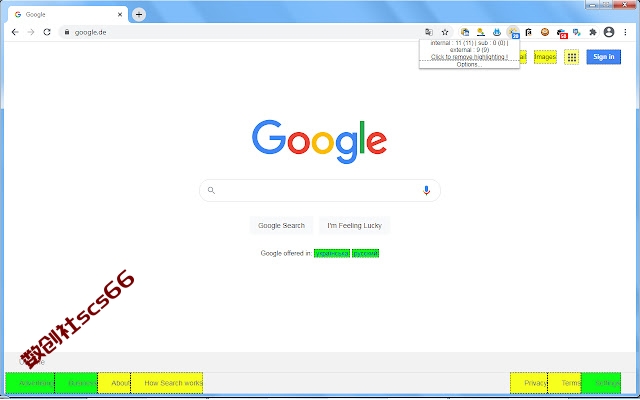Click the Google Search button
Viewport: 640px width, 400px height.
(281, 225)
